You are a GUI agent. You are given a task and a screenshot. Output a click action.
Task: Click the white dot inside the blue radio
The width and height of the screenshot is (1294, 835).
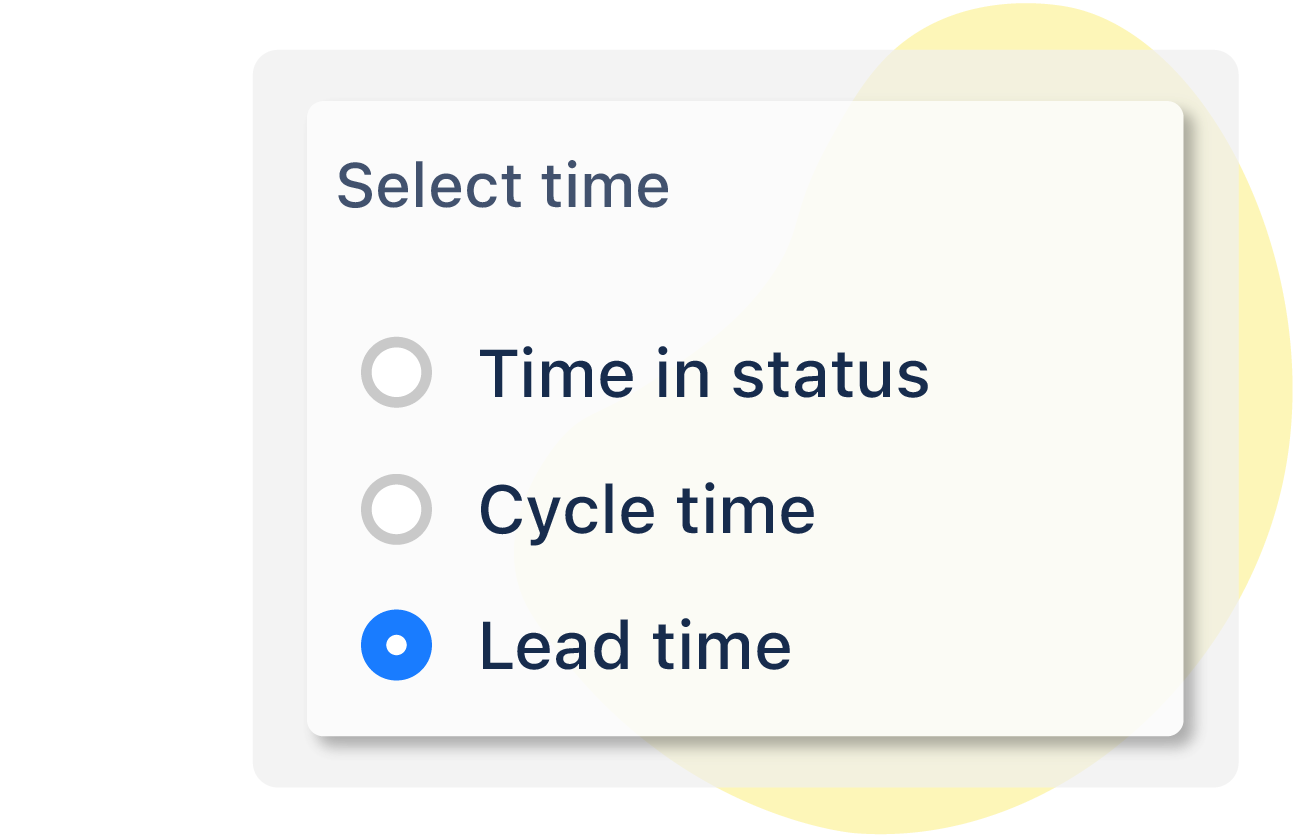click(396, 645)
